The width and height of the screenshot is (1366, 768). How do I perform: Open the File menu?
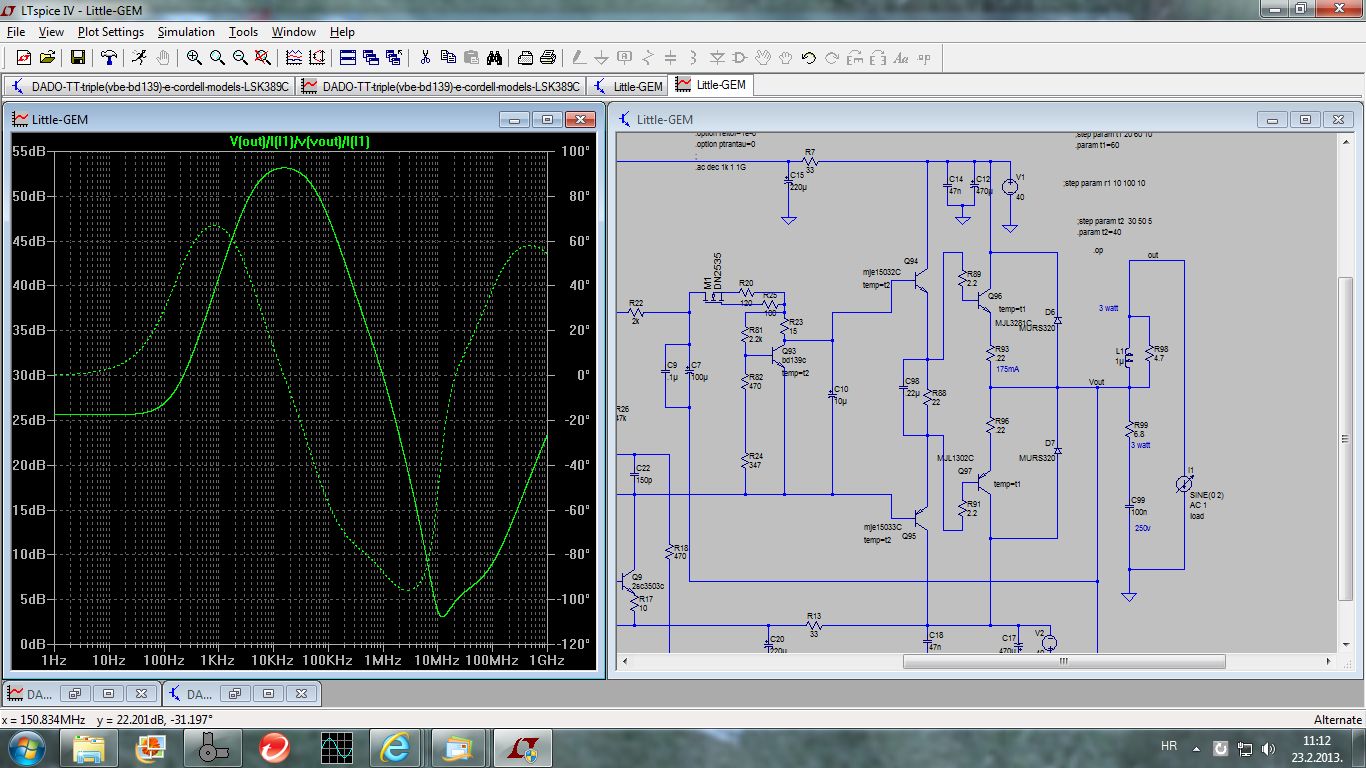(x=15, y=32)
